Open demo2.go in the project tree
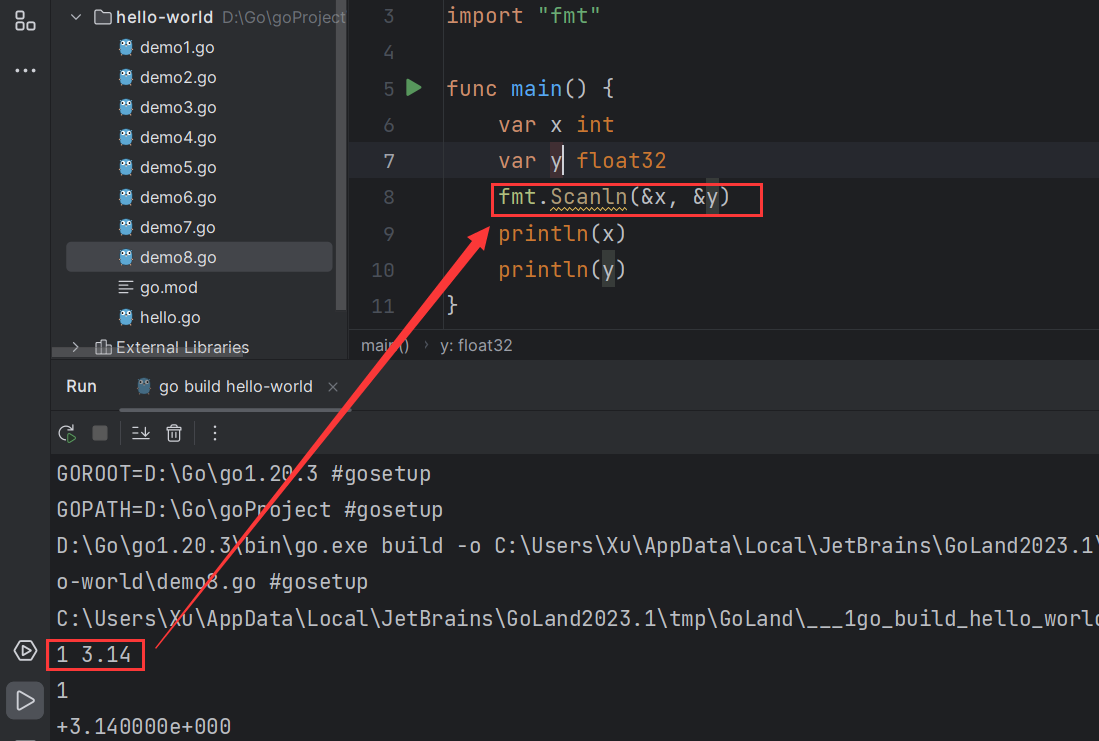The width and height of the screenshot is (1099, 741). (x=177, y=77)
